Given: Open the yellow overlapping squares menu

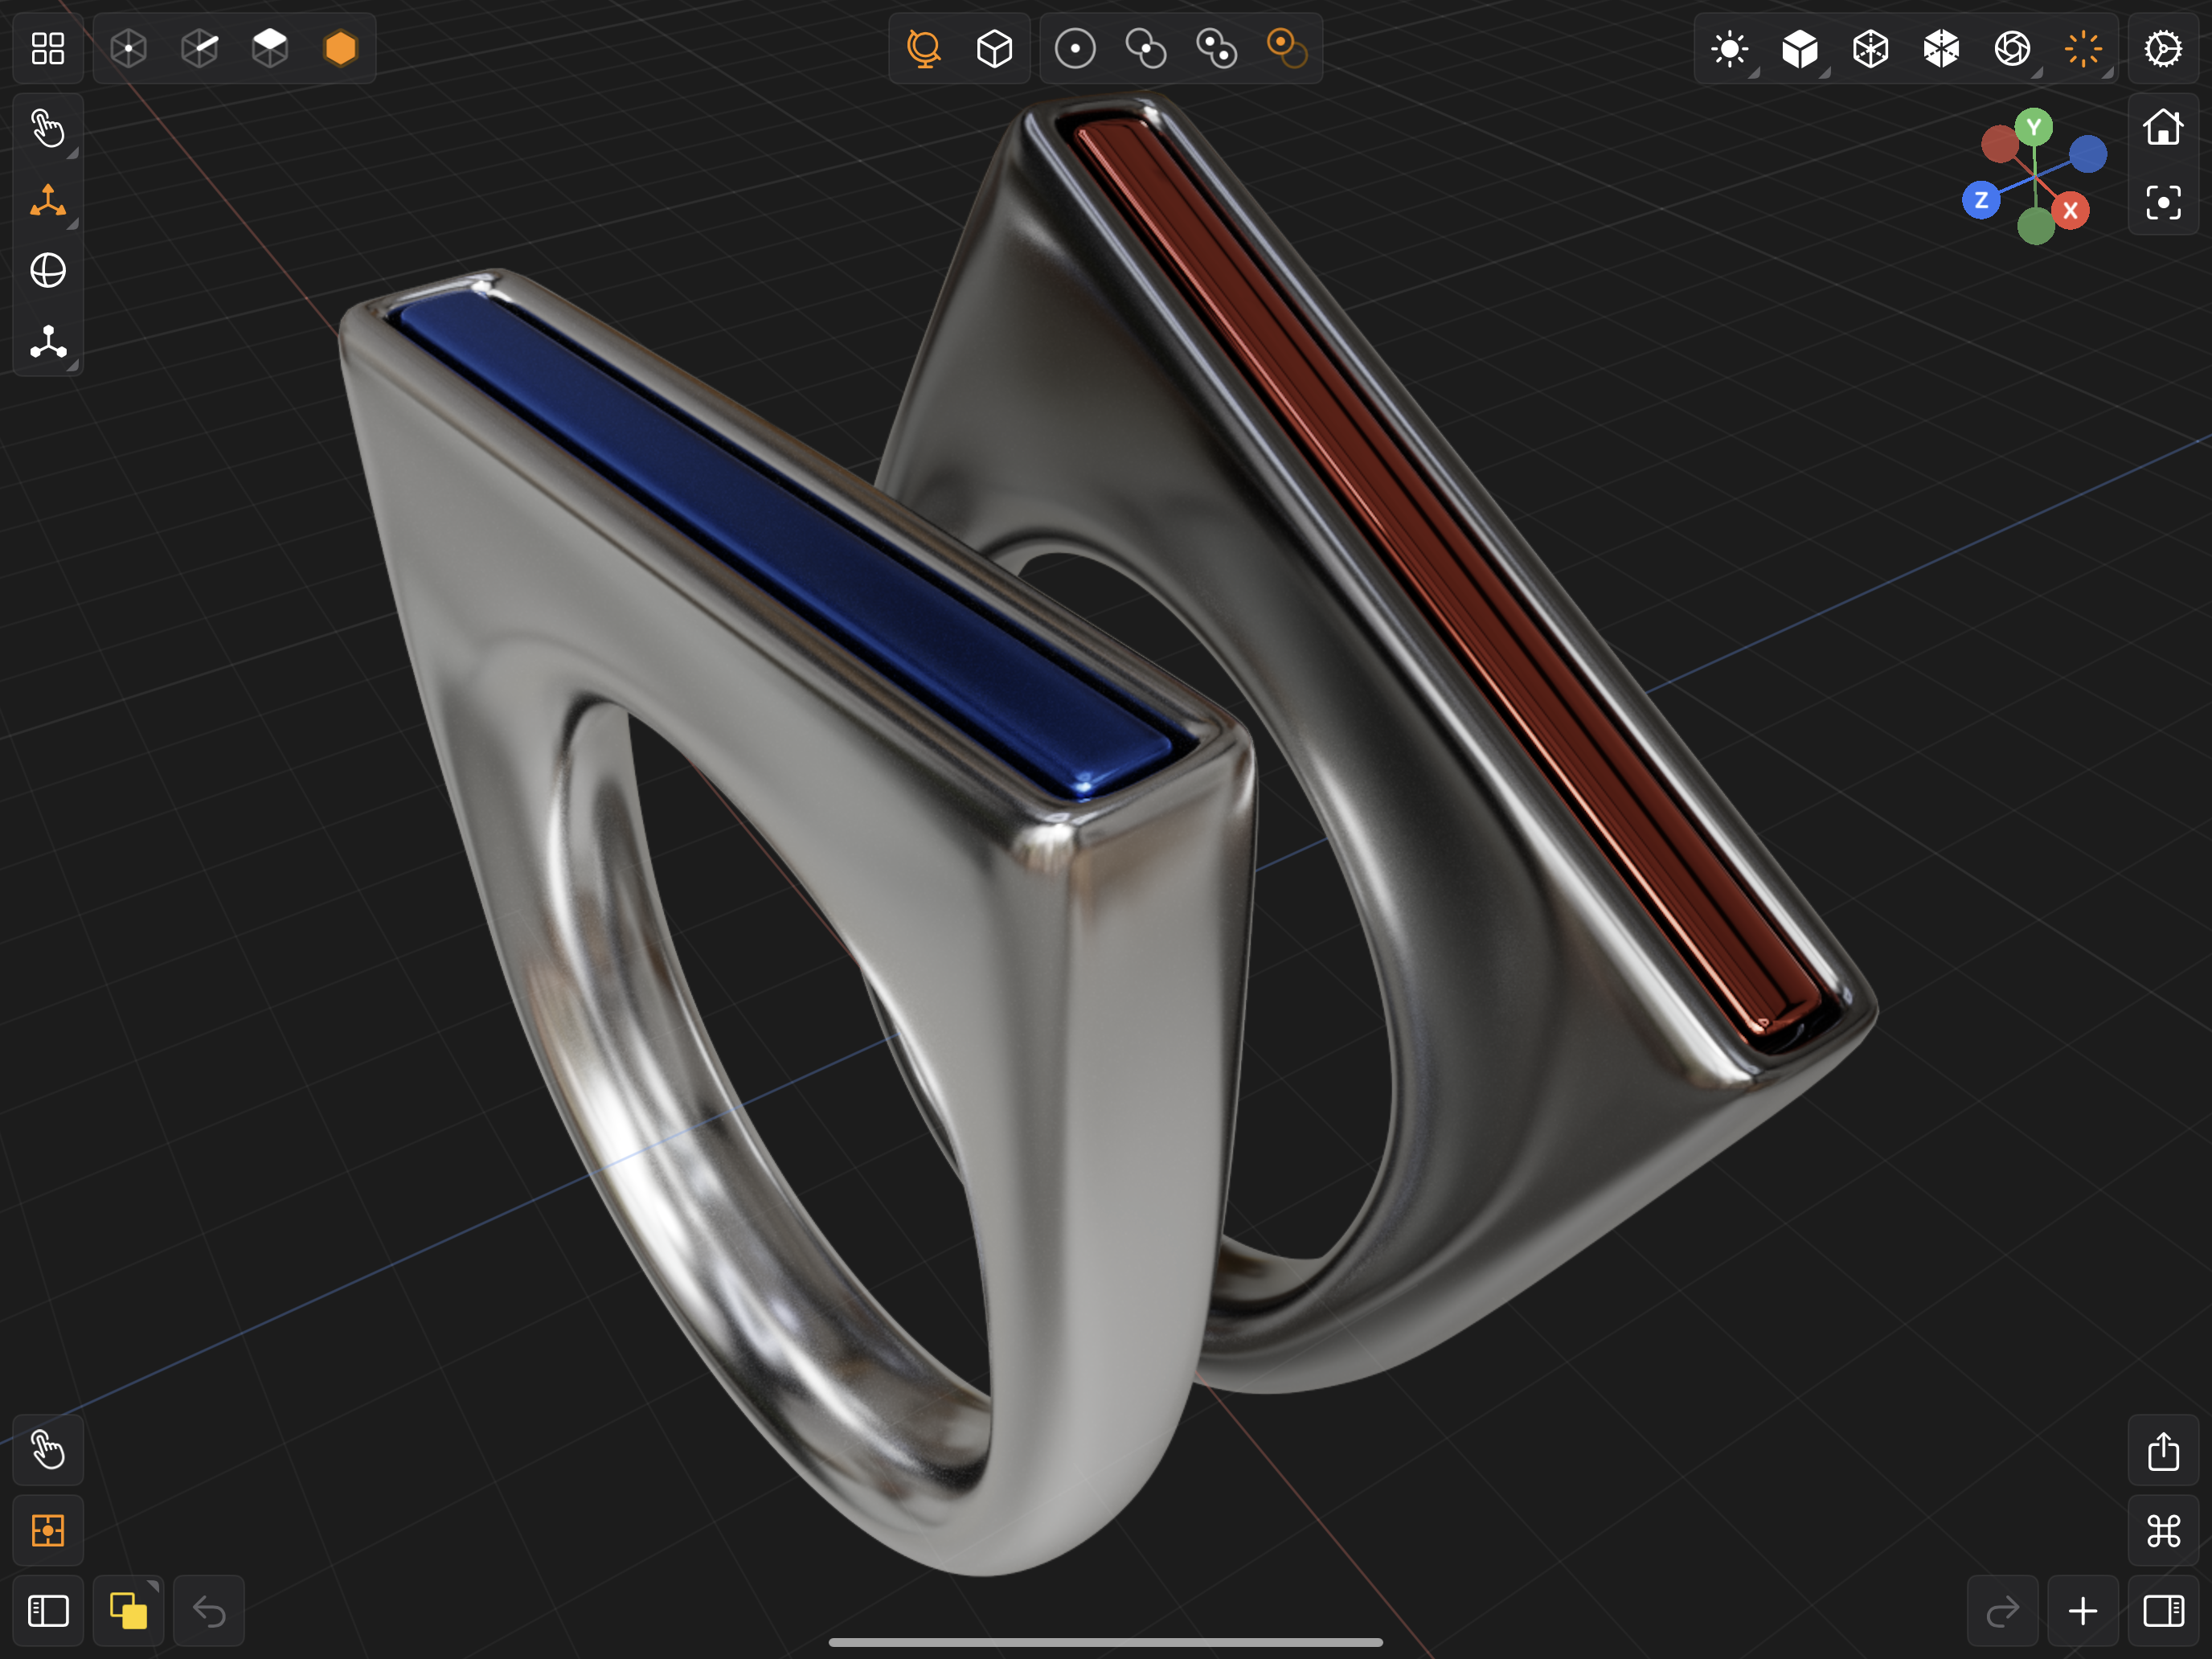Looking at the screenshot, I should 129,1611.
